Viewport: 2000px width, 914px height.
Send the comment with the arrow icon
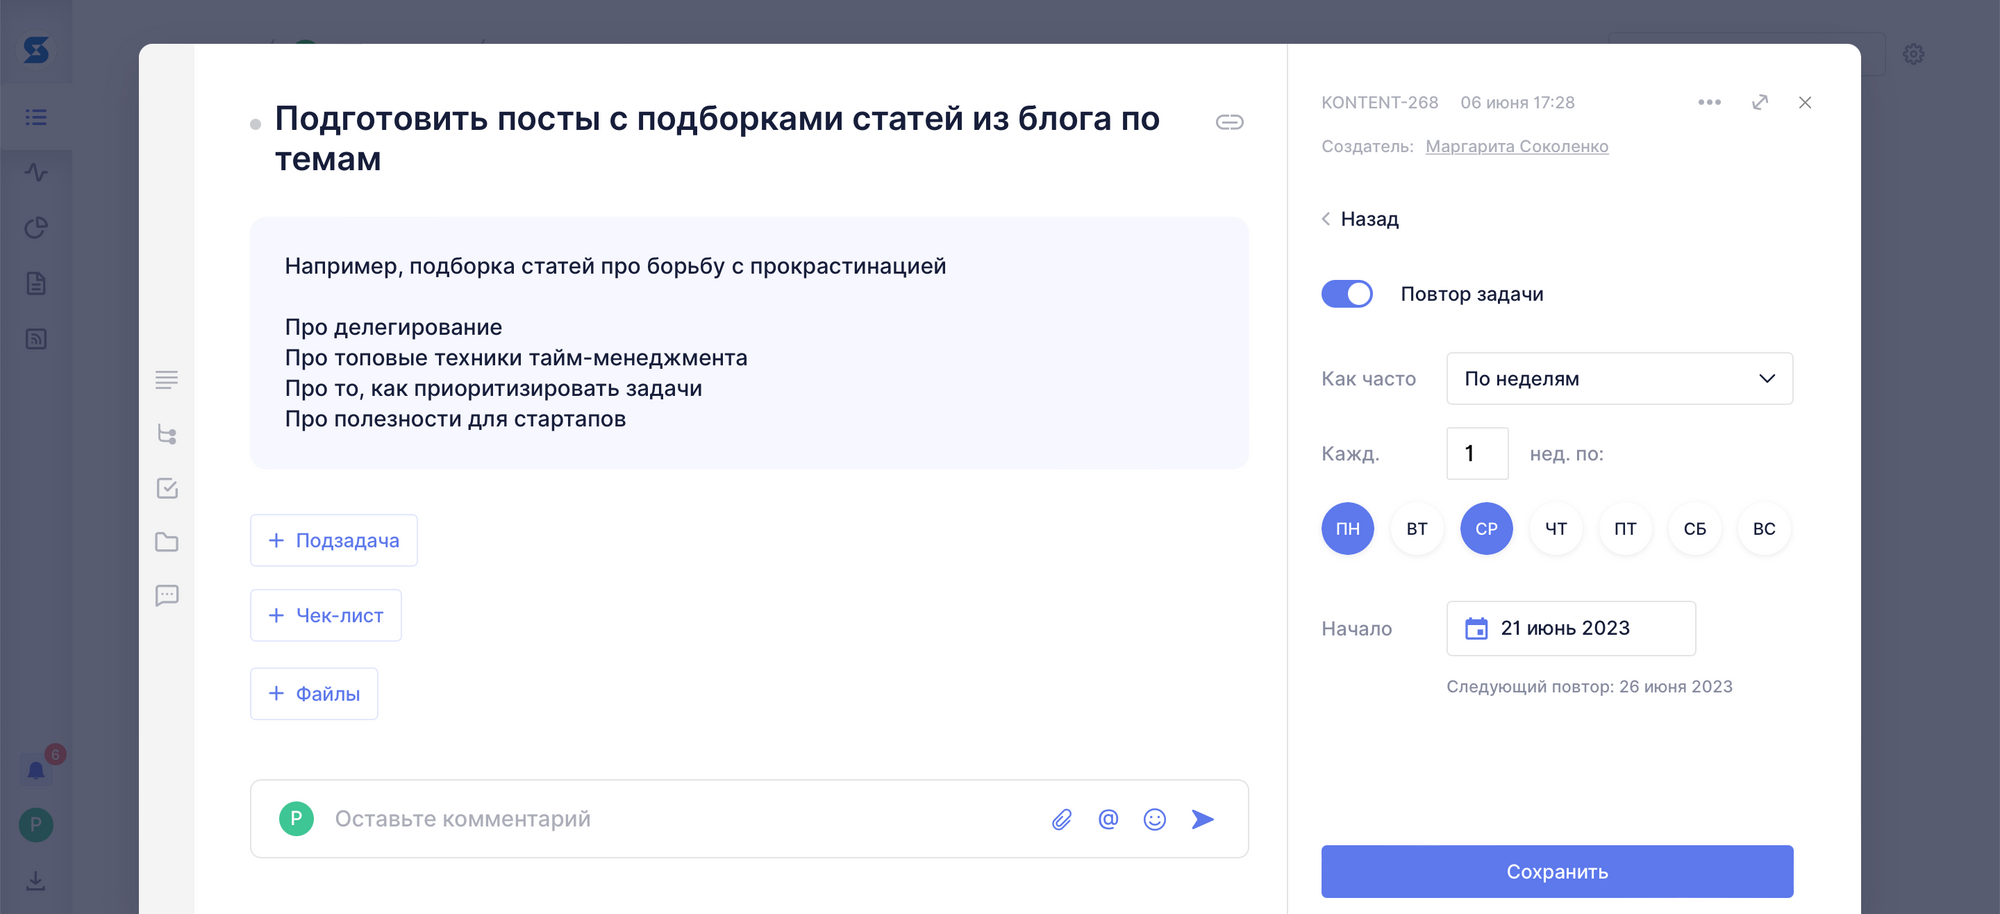coord(1203,820)
